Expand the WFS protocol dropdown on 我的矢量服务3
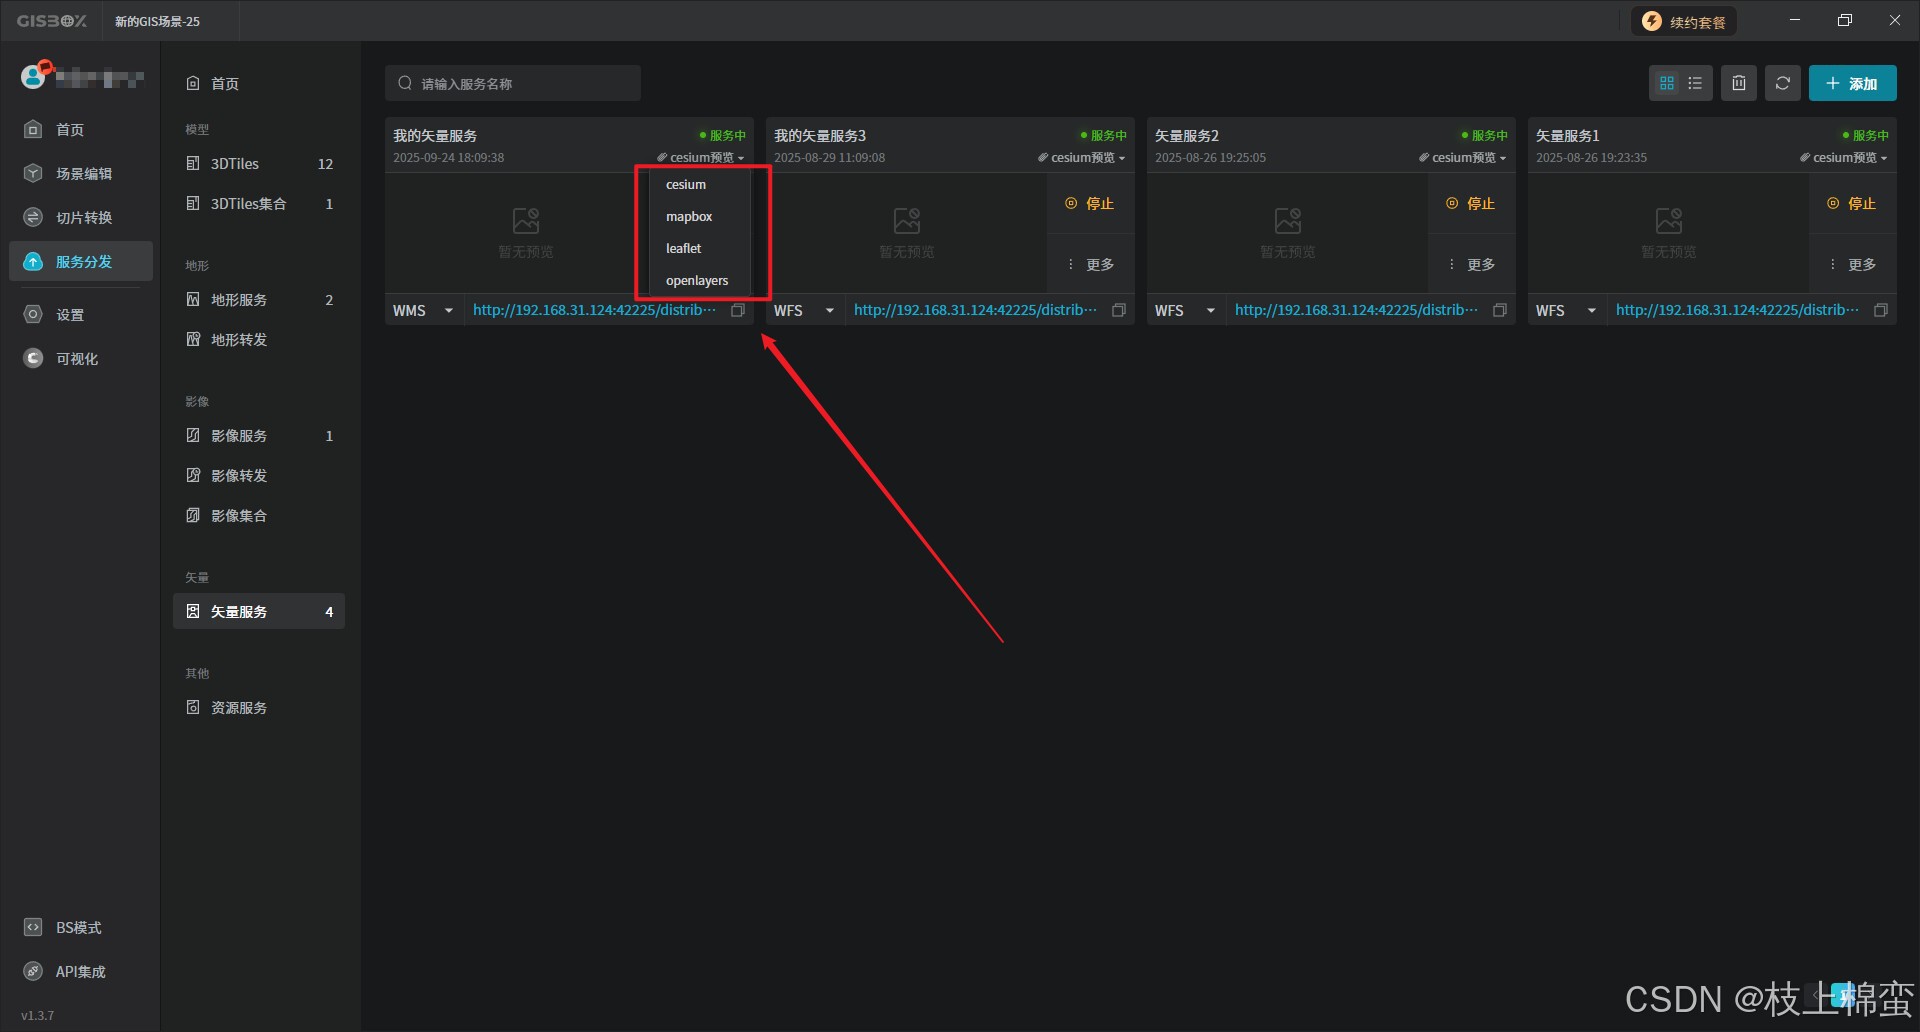Screen dimensions: 1920x1032 pos(831,310)
